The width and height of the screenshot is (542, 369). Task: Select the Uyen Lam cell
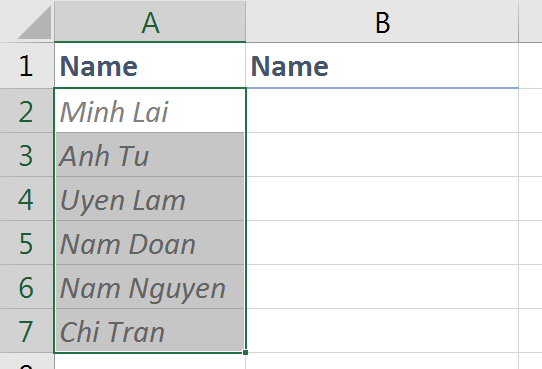[150, 199]
